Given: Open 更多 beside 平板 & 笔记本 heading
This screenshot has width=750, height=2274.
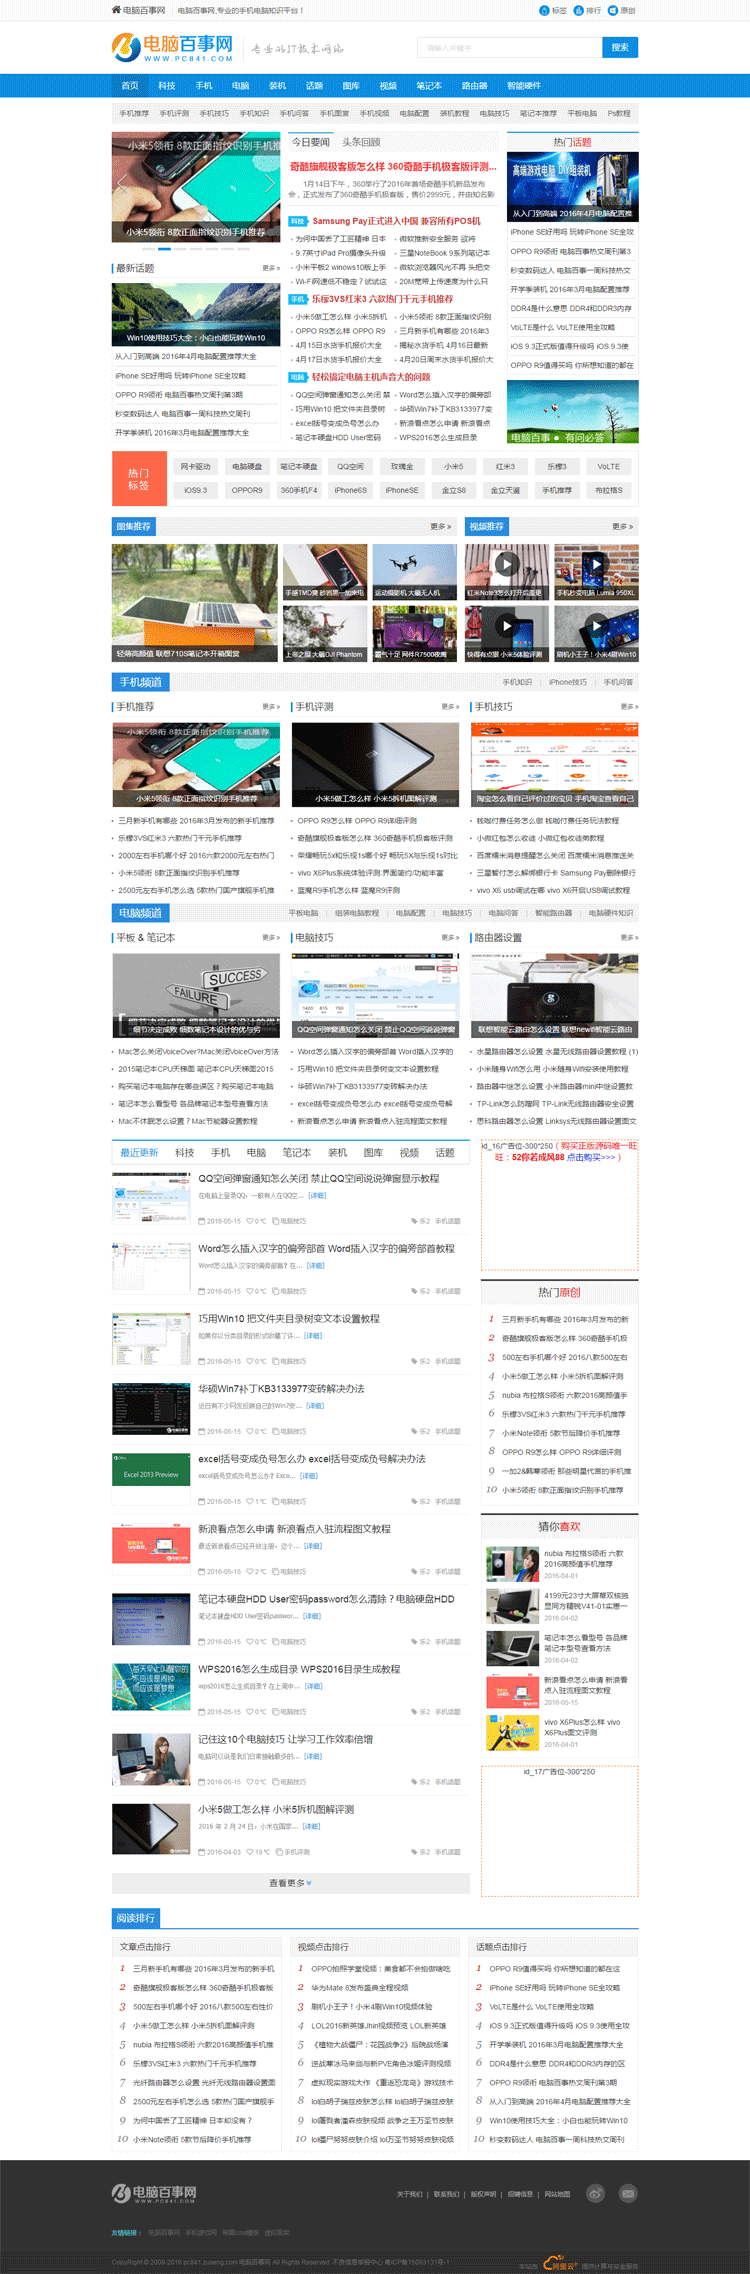Looking at the screenshot, I should [x=270, y=938].
